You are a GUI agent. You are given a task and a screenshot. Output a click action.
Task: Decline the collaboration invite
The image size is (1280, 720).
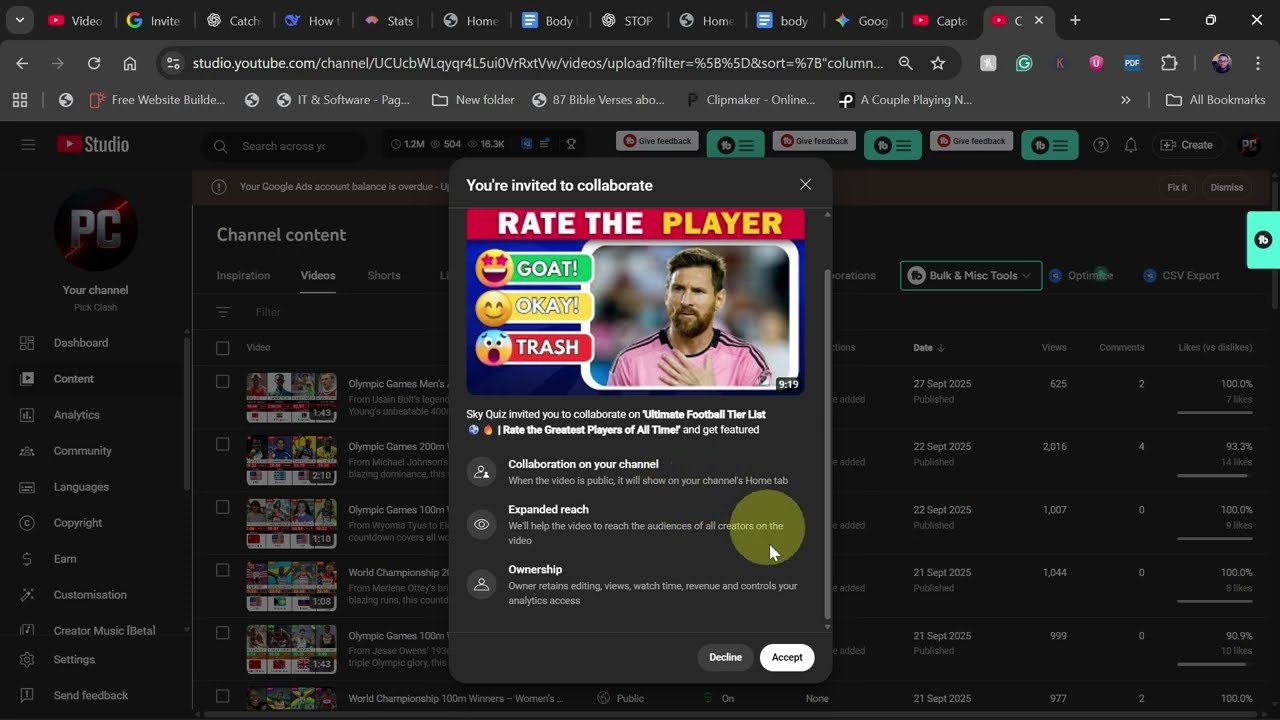pyautogui.click(x=725, y=657)
